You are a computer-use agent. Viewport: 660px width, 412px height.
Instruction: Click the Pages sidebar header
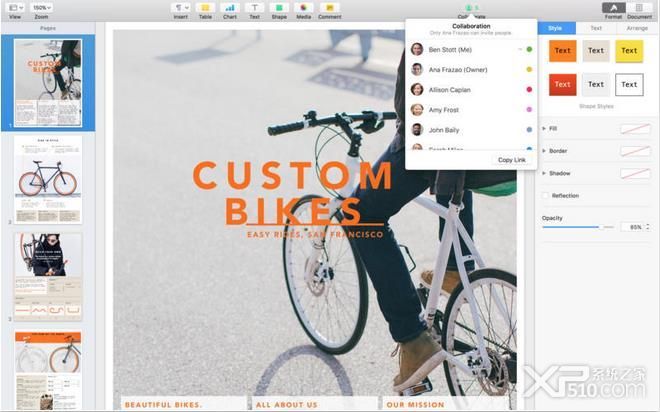click(x=48, y=28)
